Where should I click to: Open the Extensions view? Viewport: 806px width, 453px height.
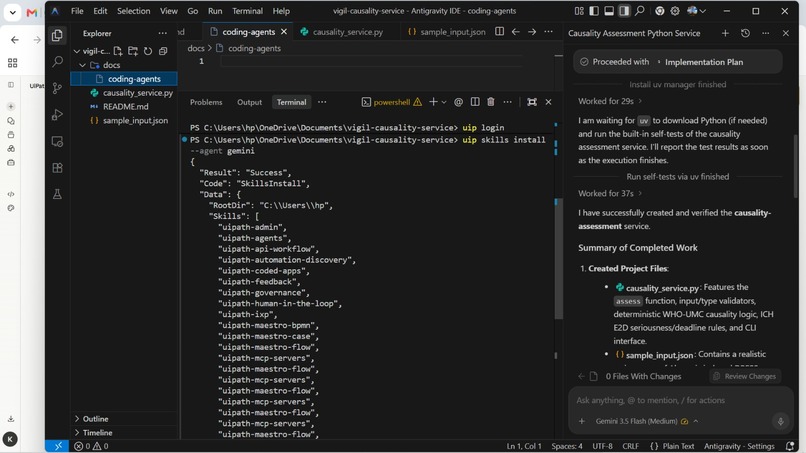coord(57,168)
